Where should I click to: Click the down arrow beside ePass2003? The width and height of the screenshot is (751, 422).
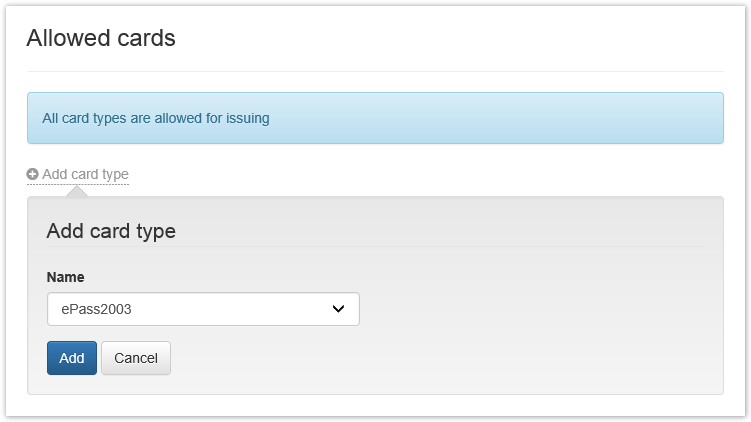(x=338, y=309)
